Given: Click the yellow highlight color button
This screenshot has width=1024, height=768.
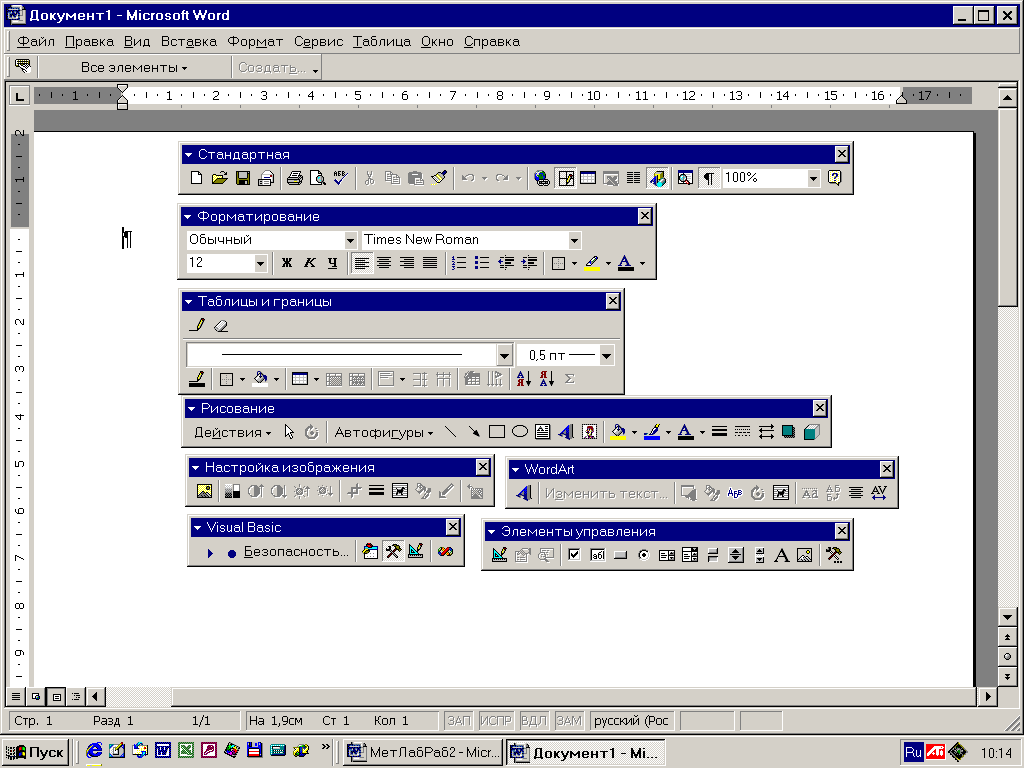Looking at the screenshot, I should (x=592, y=263).
